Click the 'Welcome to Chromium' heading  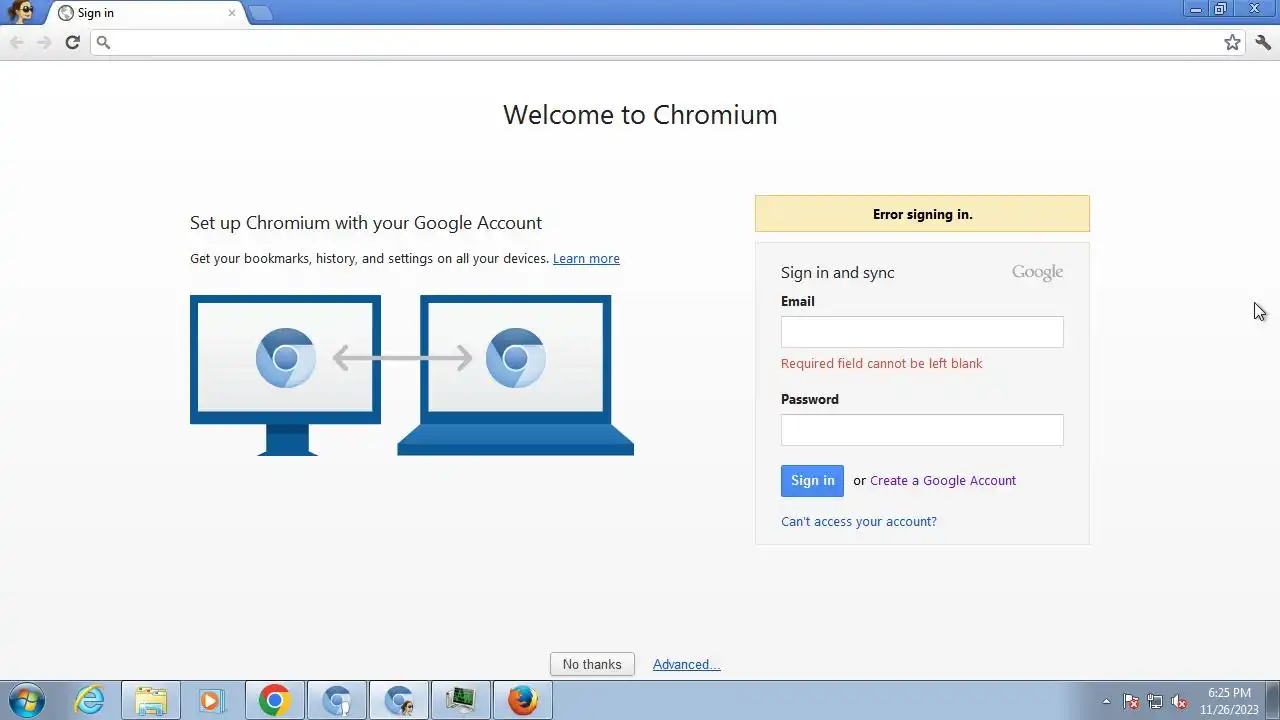(640, 115)
